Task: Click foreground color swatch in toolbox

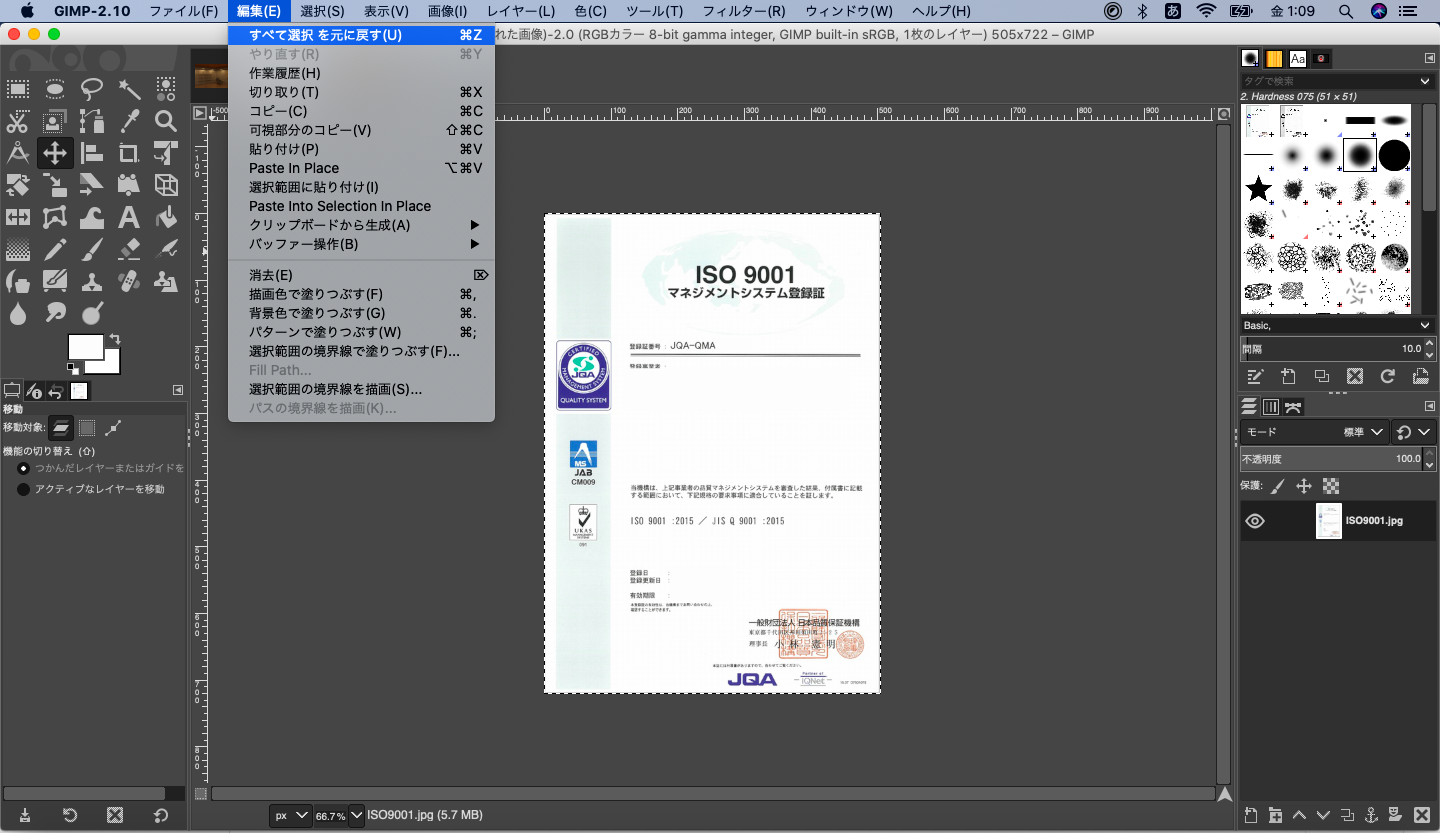Action: pos(85,347)
